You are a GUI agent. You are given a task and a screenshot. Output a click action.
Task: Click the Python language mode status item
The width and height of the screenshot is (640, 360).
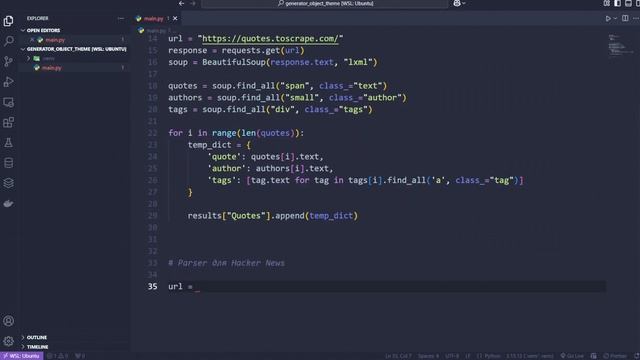coord(488,356)
